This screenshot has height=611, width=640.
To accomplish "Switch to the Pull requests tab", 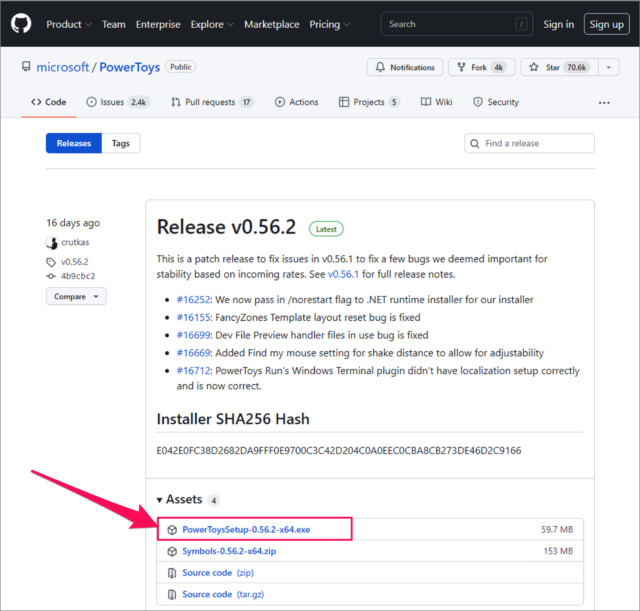I will pyautogui.click(x=212, y=102).
